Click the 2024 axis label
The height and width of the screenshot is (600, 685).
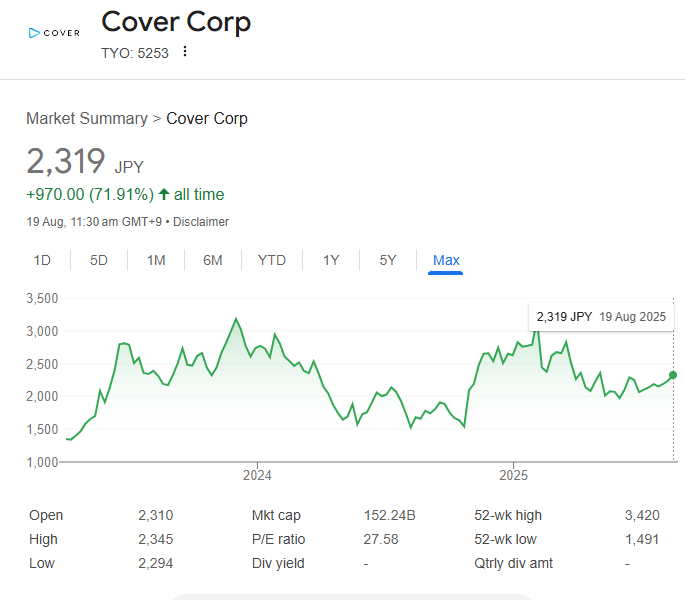(x=257, y=475)
